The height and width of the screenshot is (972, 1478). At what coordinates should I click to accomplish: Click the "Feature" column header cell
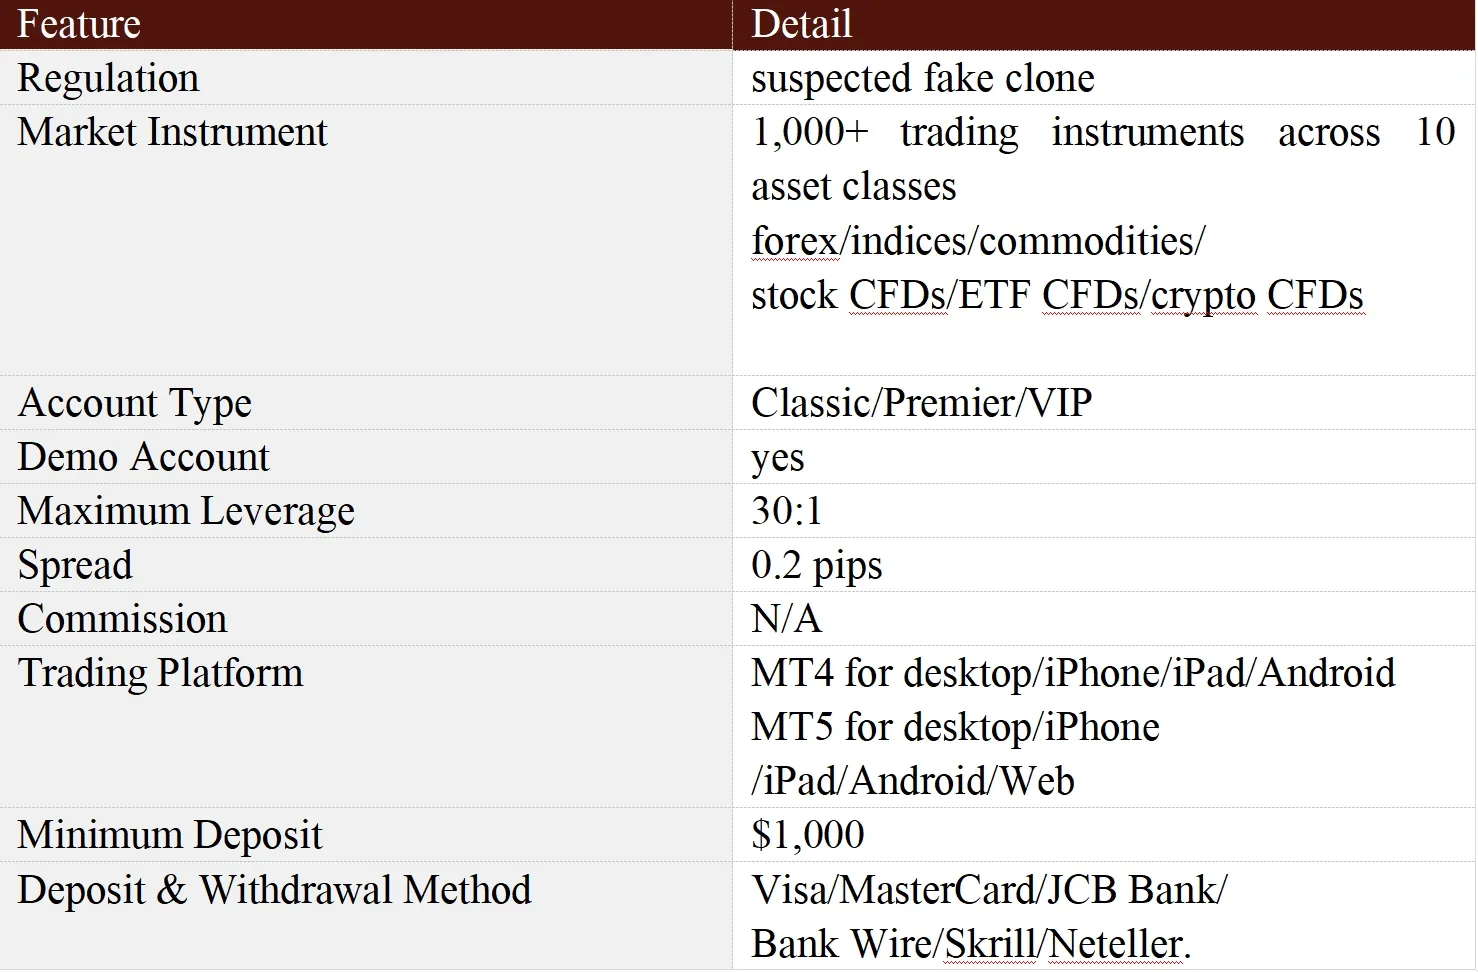[79, 24]
